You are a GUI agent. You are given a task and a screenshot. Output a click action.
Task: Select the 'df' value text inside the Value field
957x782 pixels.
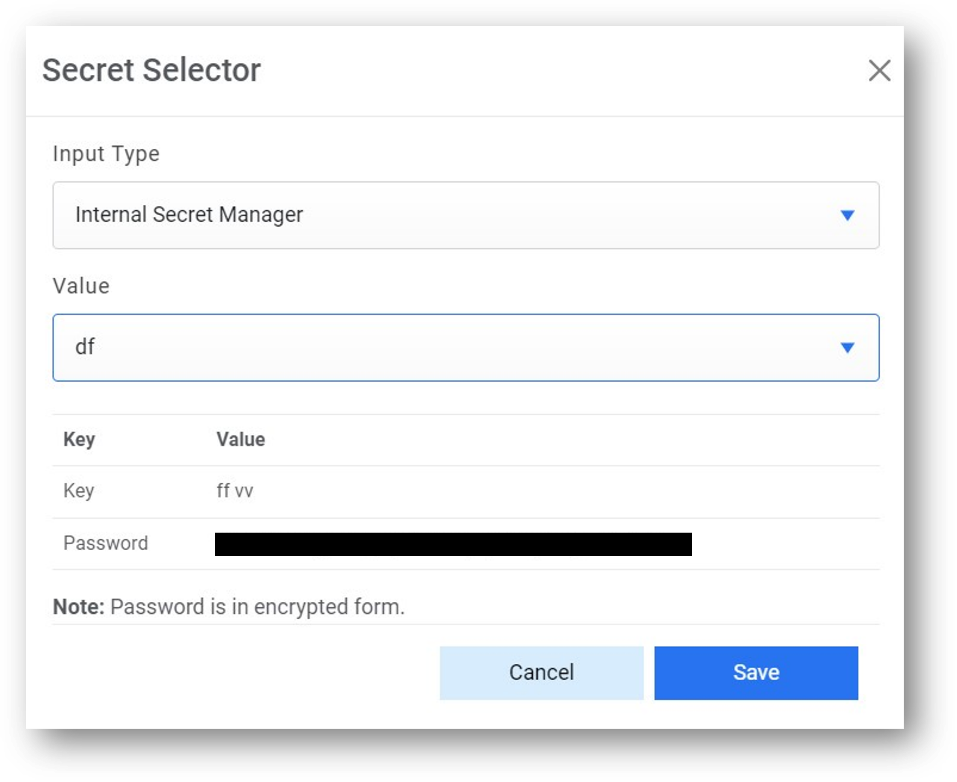(x=86, y=347)
